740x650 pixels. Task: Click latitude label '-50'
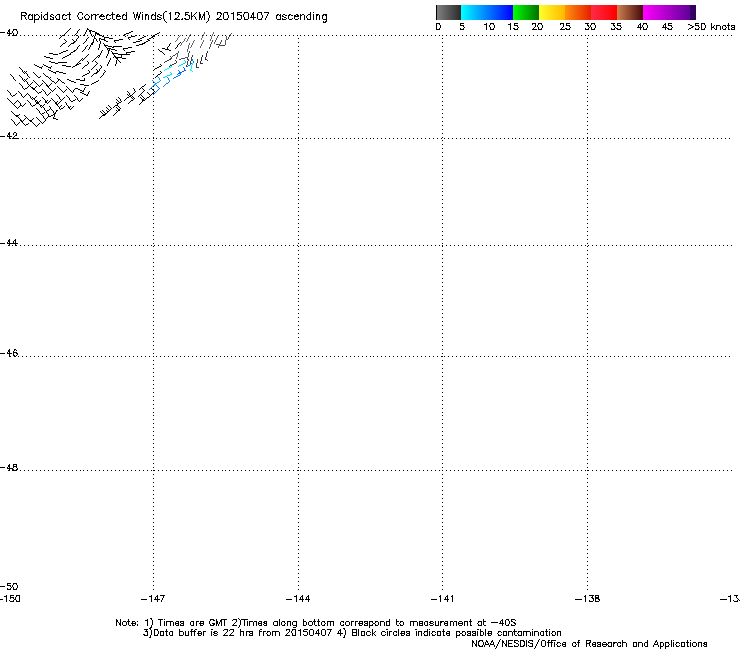(x=9, y=587)
